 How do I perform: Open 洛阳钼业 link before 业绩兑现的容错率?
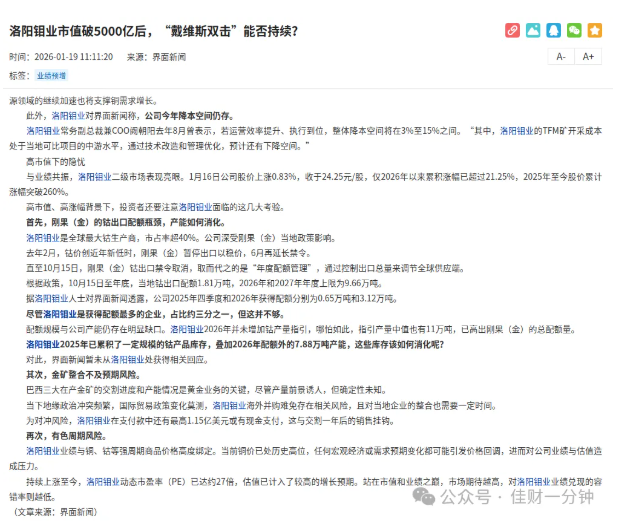[534, 482]
